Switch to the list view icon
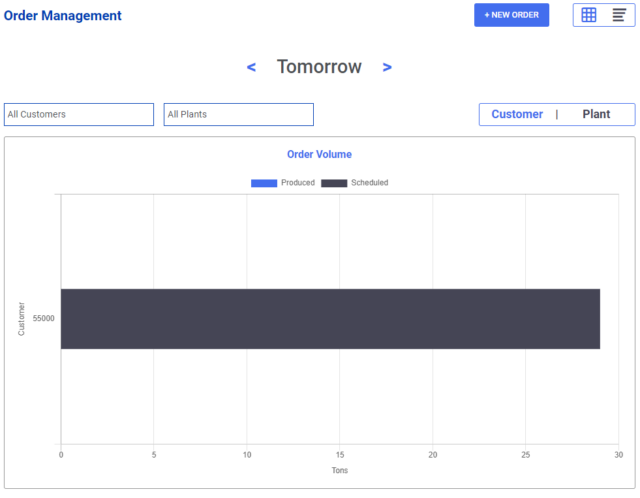 point(619,15)
